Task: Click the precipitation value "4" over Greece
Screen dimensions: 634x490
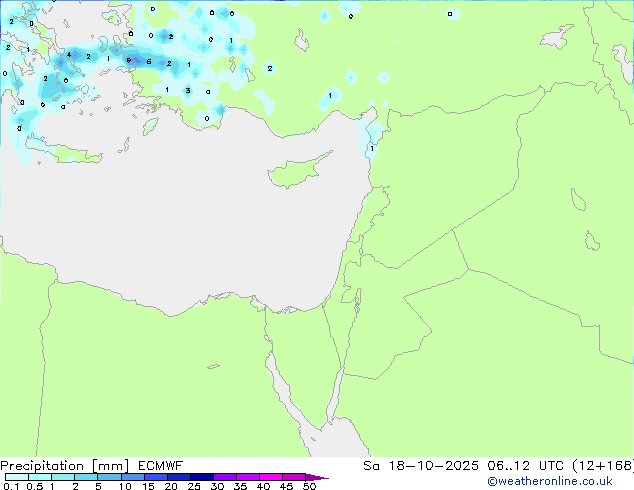Action: pyautogui.click(x=69, y=54)
